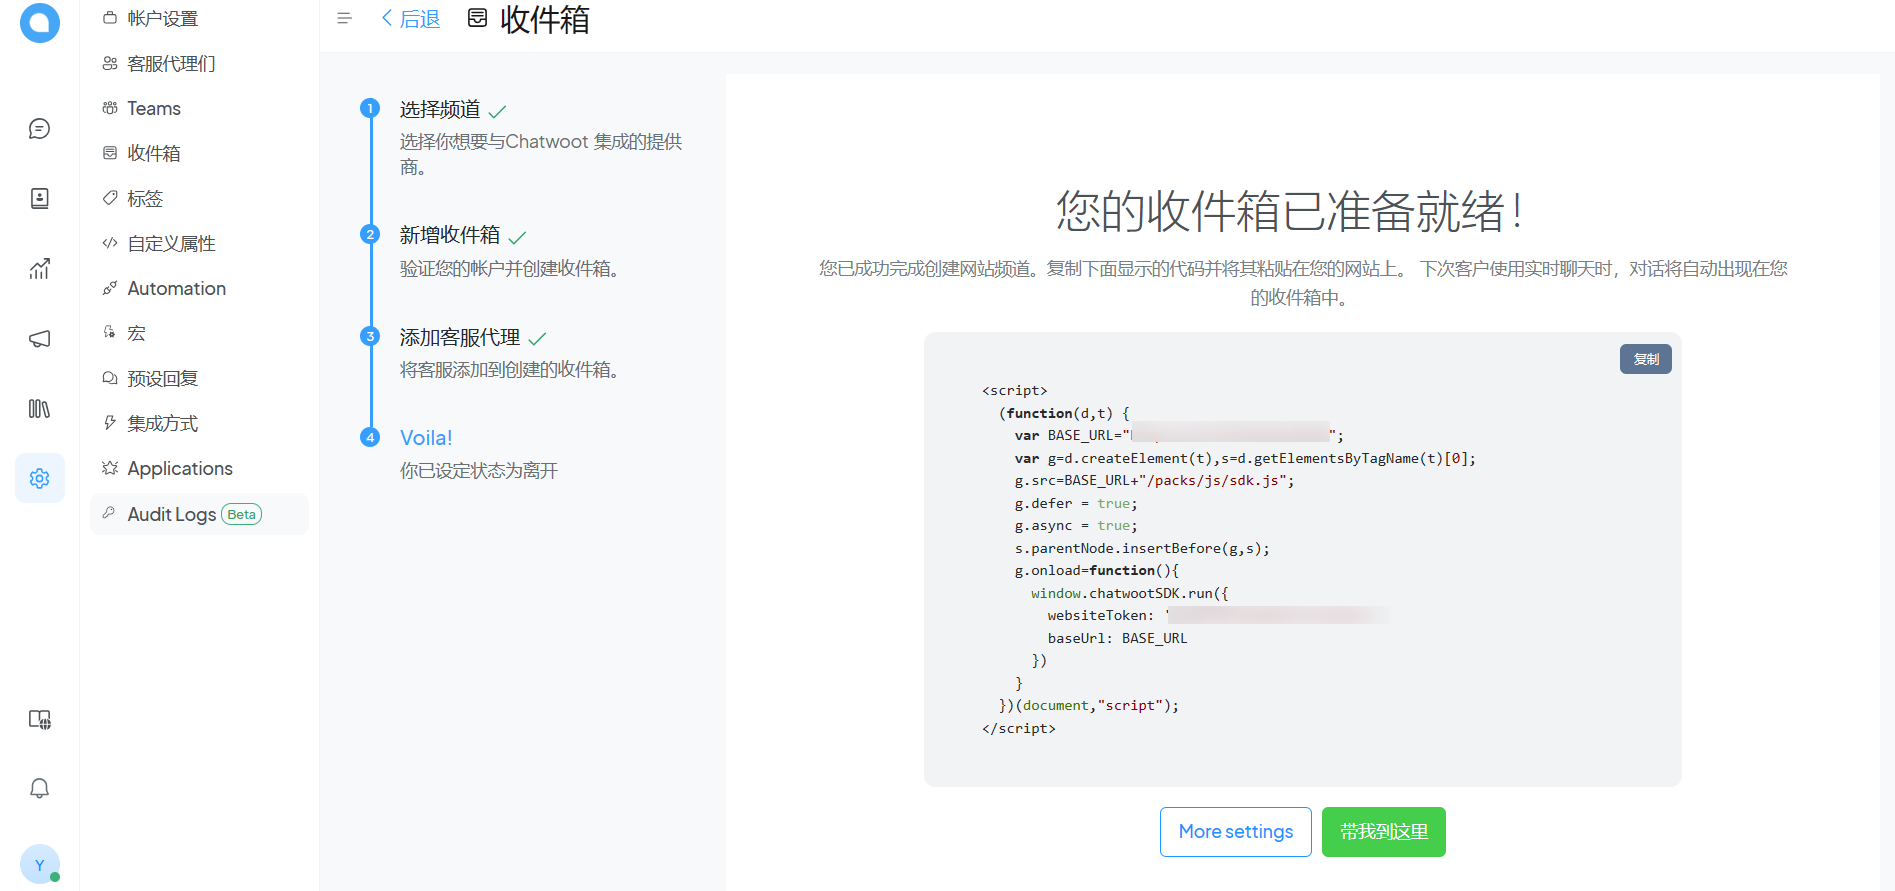
Task: Open 客服代理们 in settings menu
Action: click(171, 64)
